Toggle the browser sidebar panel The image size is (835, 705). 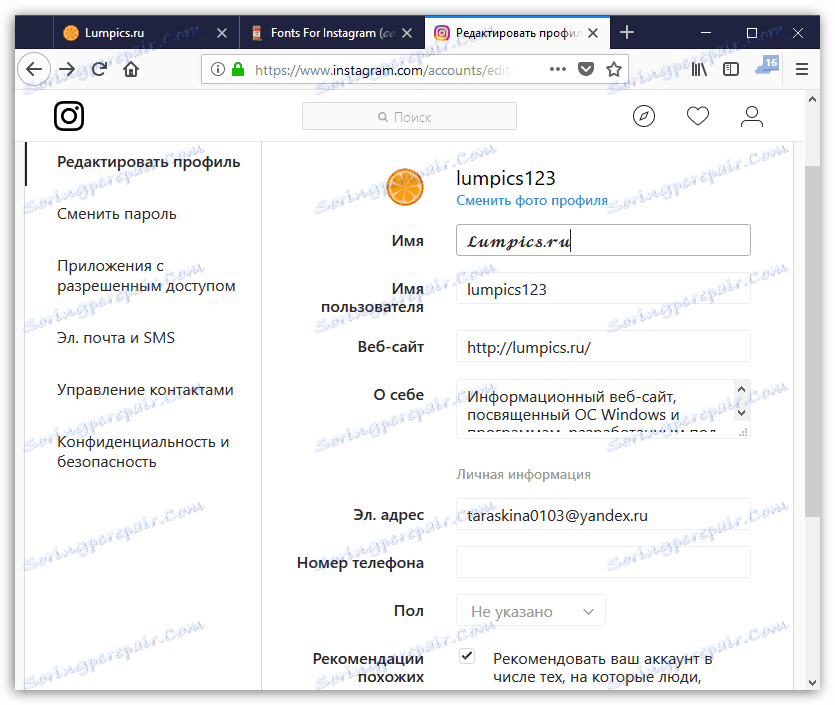731,69
